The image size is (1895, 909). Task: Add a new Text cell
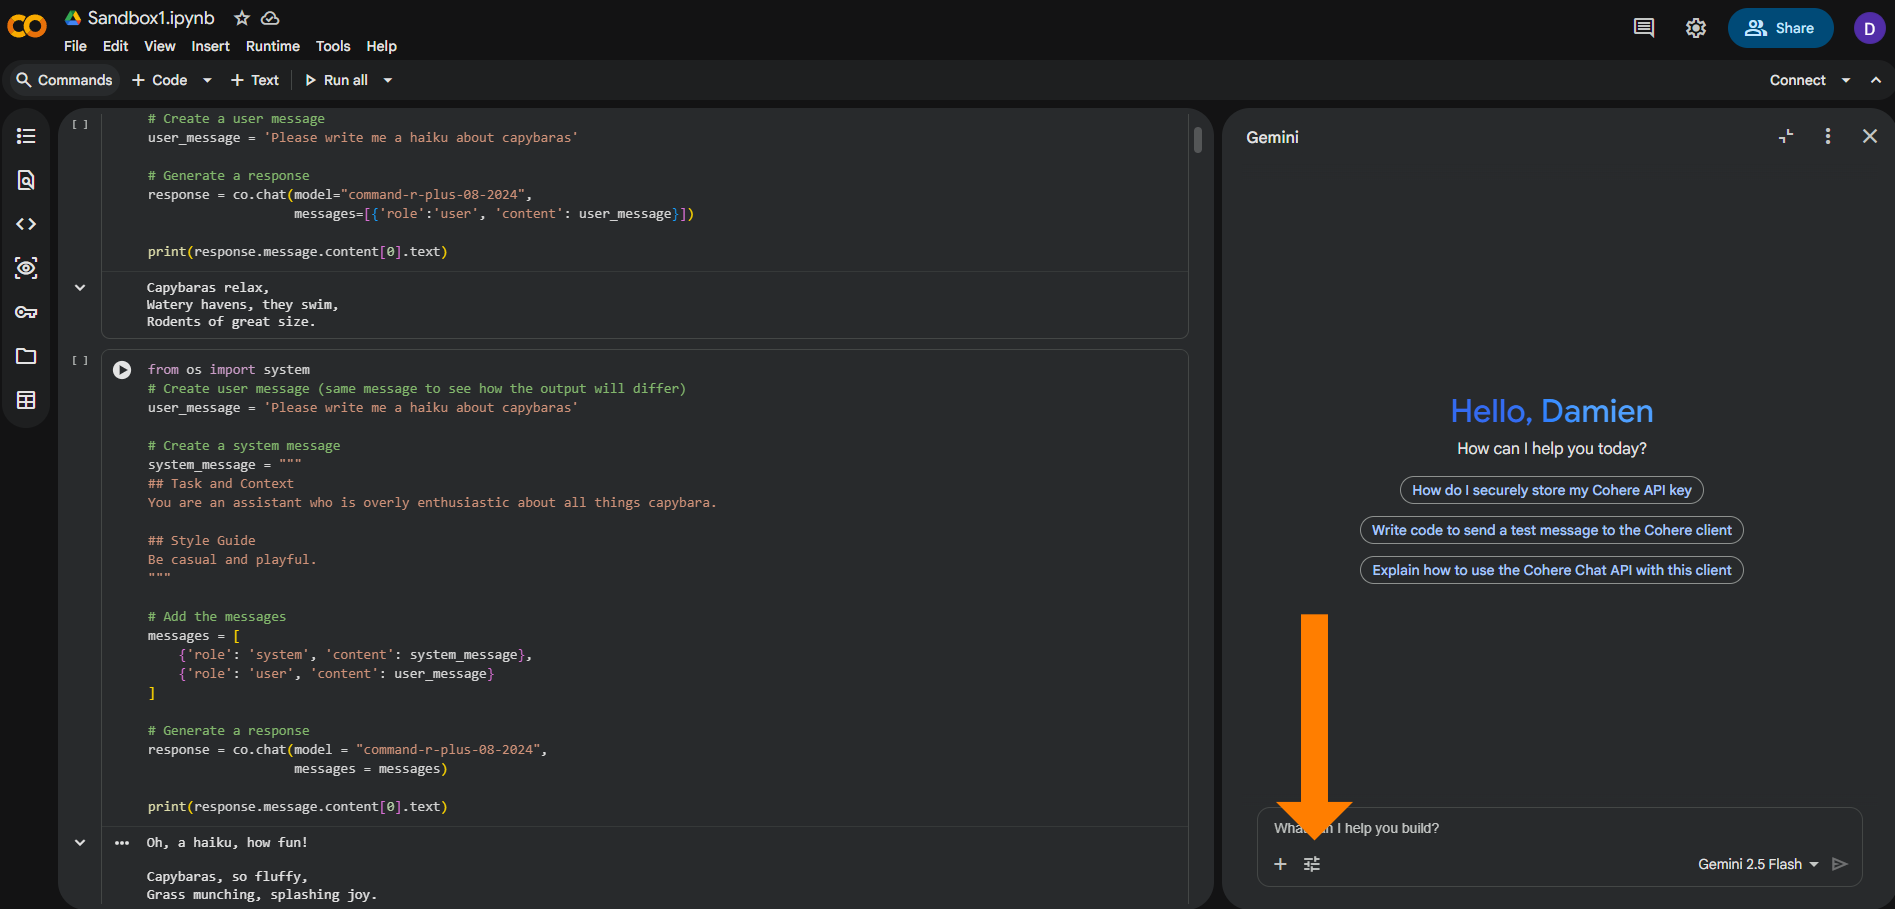[x=255, y=80]
